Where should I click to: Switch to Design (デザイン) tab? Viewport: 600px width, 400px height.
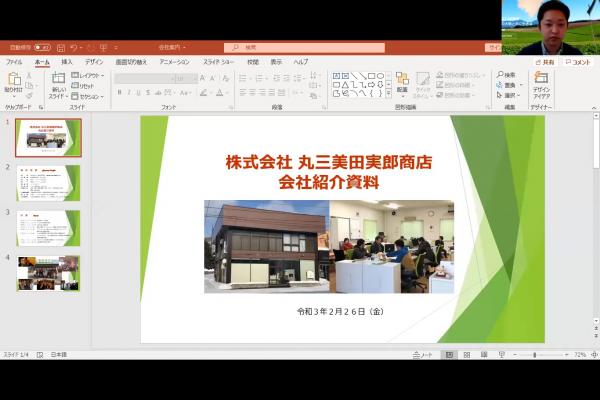click(94, 62)
